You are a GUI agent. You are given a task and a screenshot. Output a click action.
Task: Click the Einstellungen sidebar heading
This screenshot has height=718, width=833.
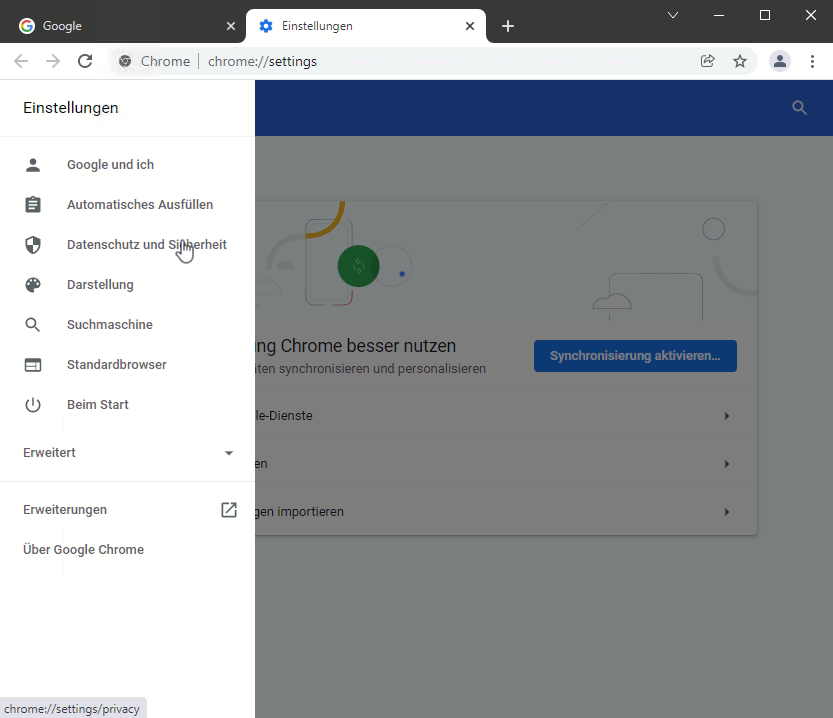coord(71,108)
